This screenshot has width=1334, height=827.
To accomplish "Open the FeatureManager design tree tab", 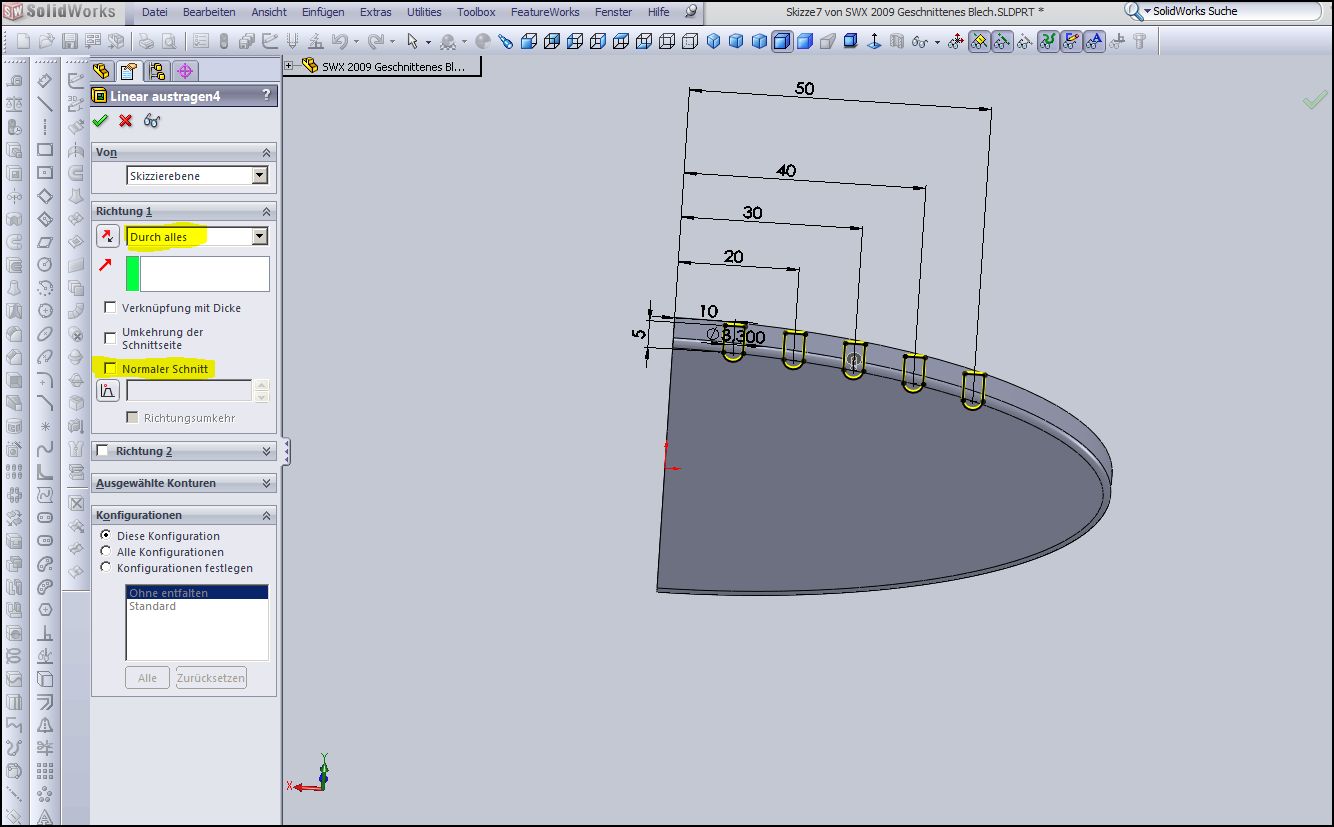I will click(101, 71).
